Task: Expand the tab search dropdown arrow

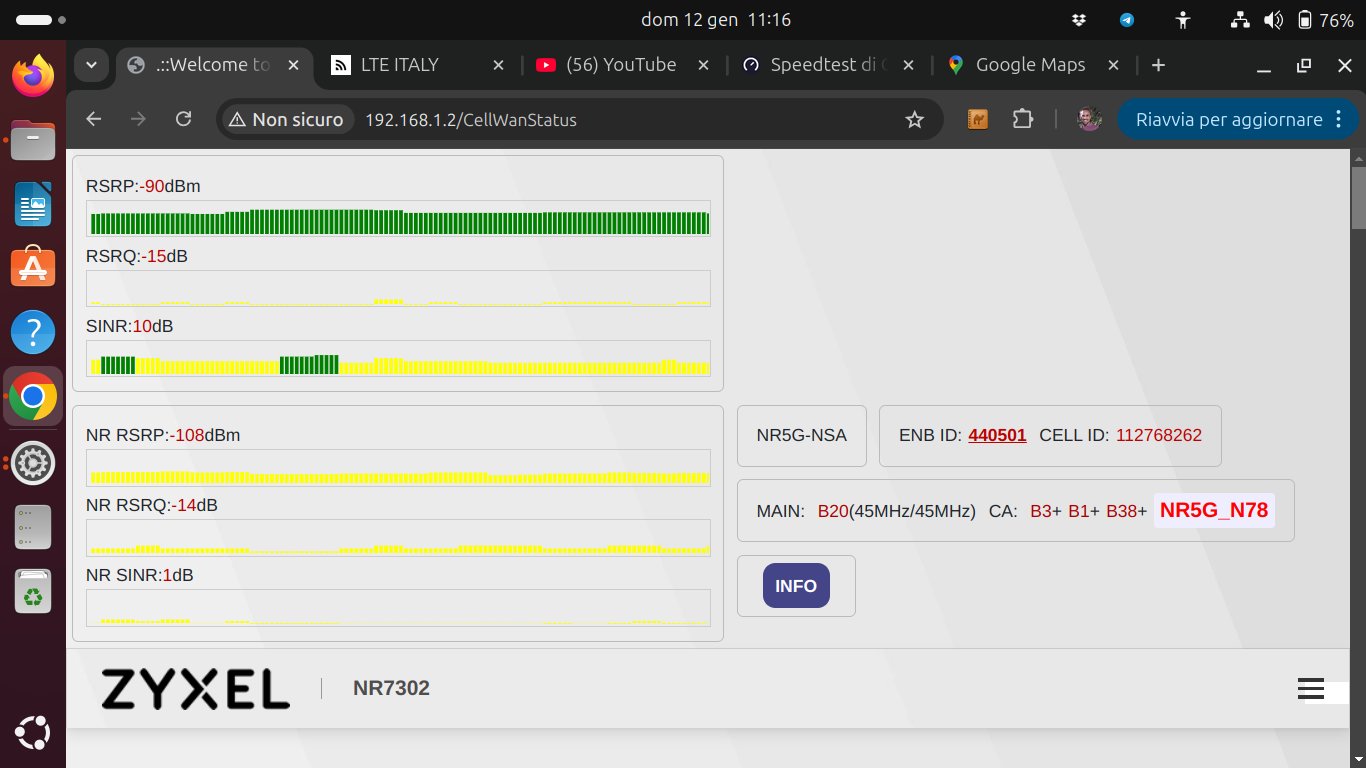Action: 91,65
